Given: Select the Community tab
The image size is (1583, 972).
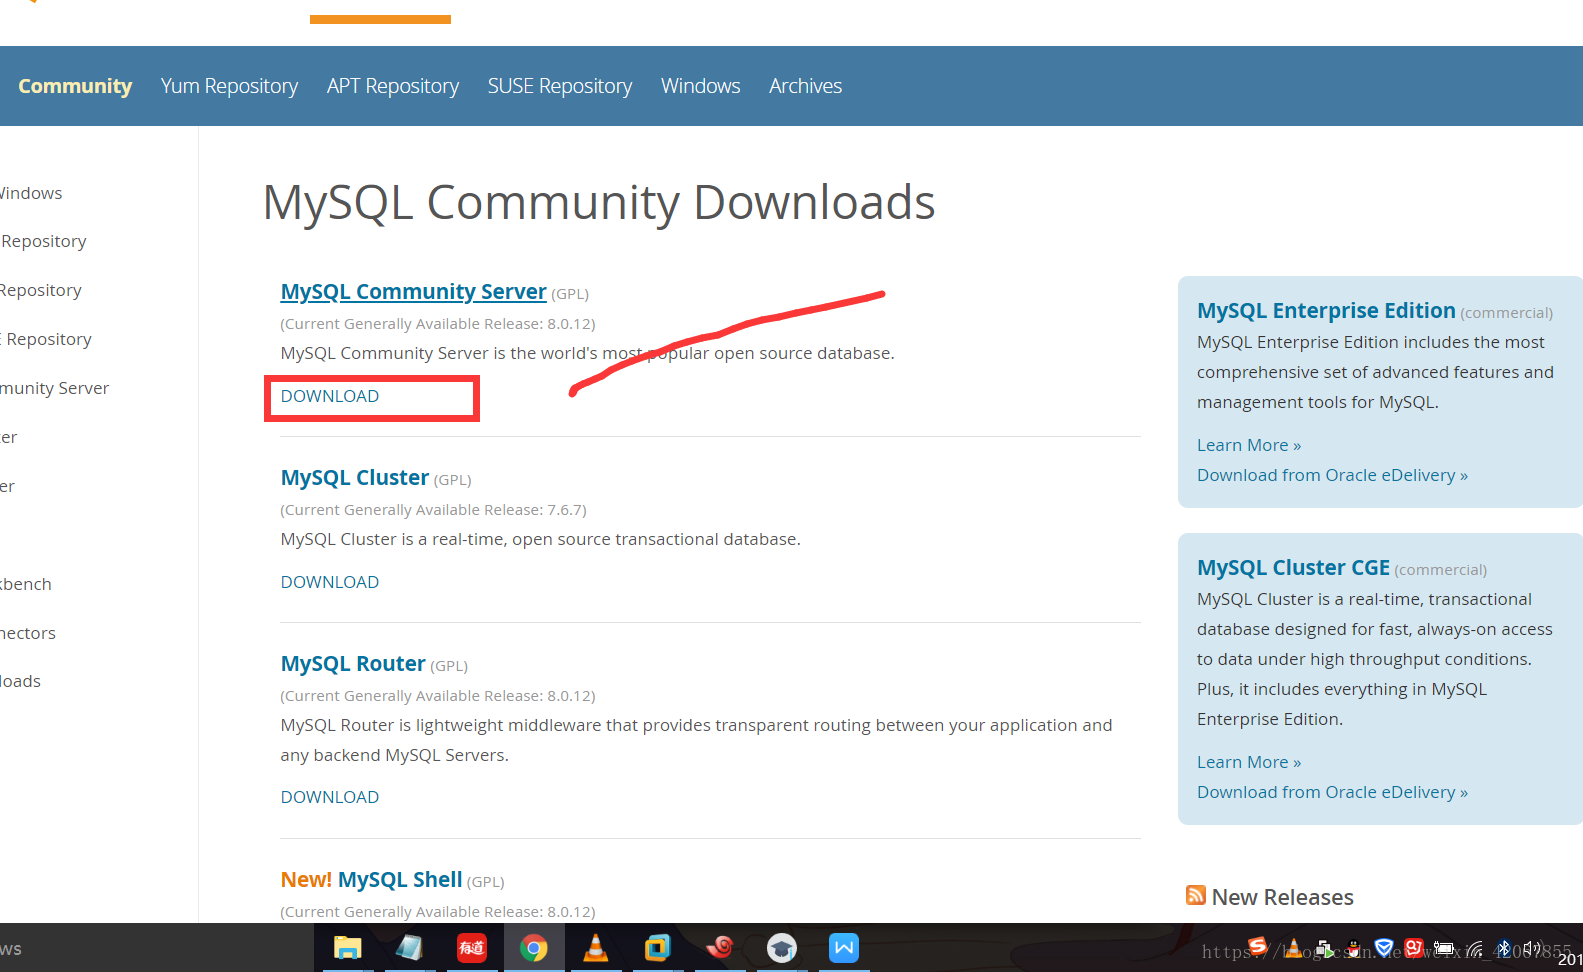Looking at the screenshot, I should (x=75, y=86).
